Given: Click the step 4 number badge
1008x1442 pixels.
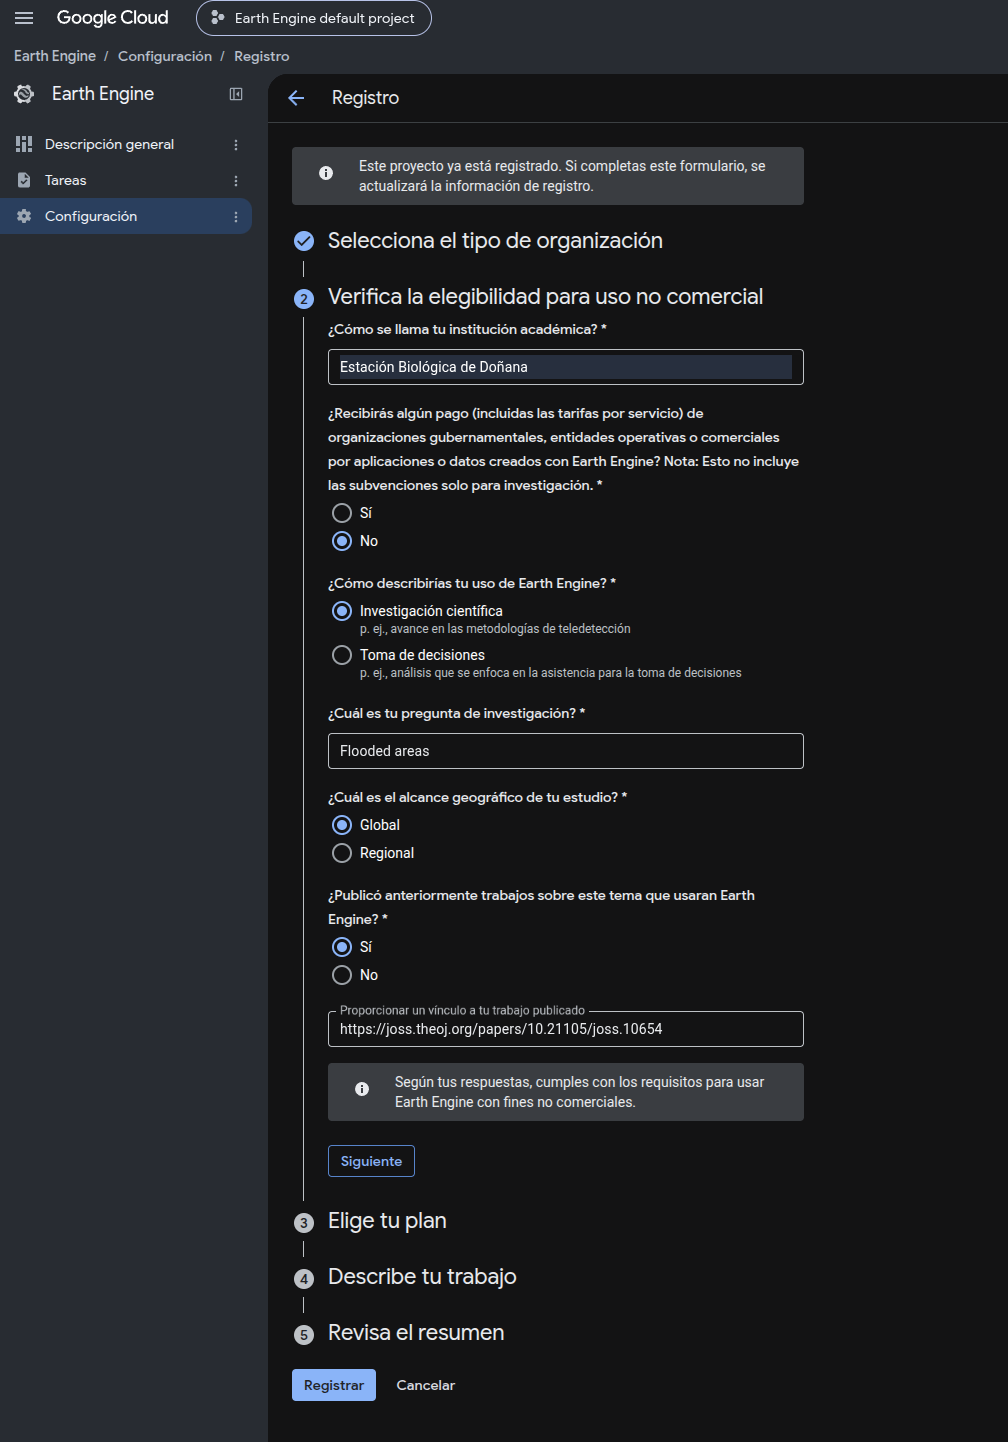Looking at the screenshot, I should (304, 1279).
